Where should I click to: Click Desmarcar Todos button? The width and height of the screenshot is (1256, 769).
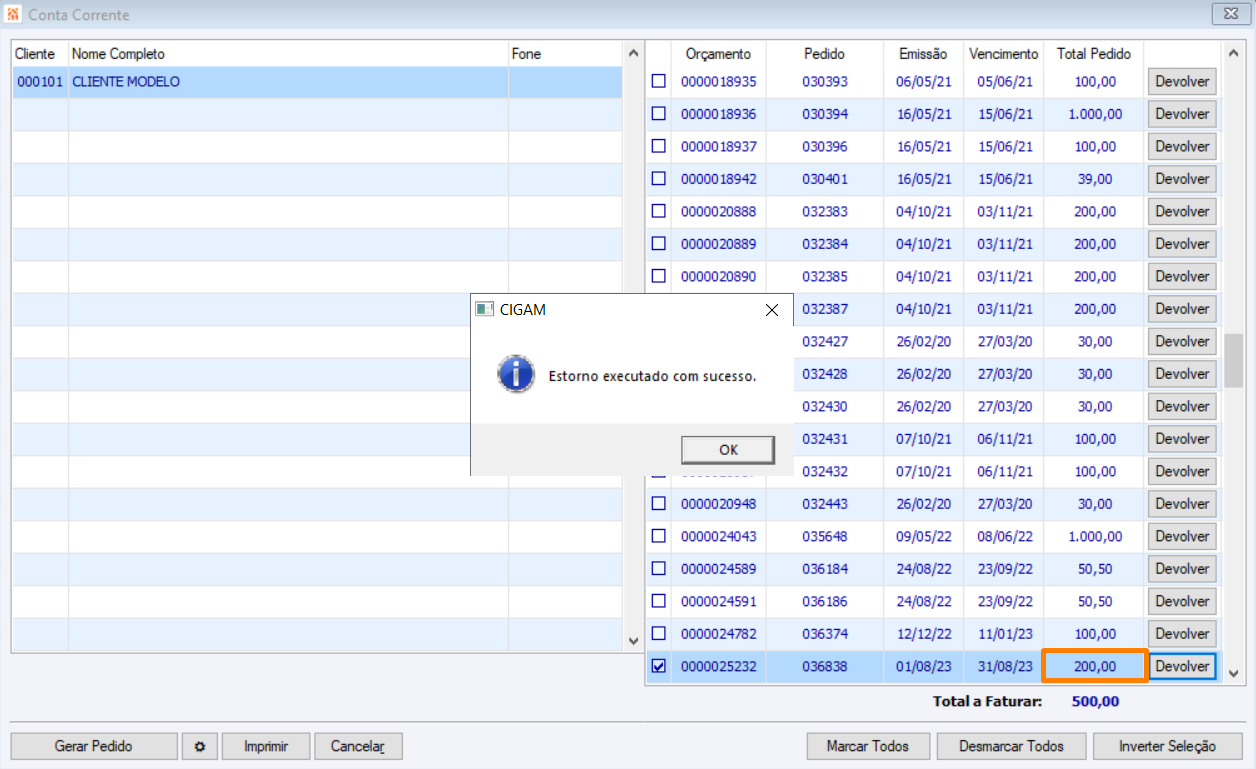(x=1011, y=746)
